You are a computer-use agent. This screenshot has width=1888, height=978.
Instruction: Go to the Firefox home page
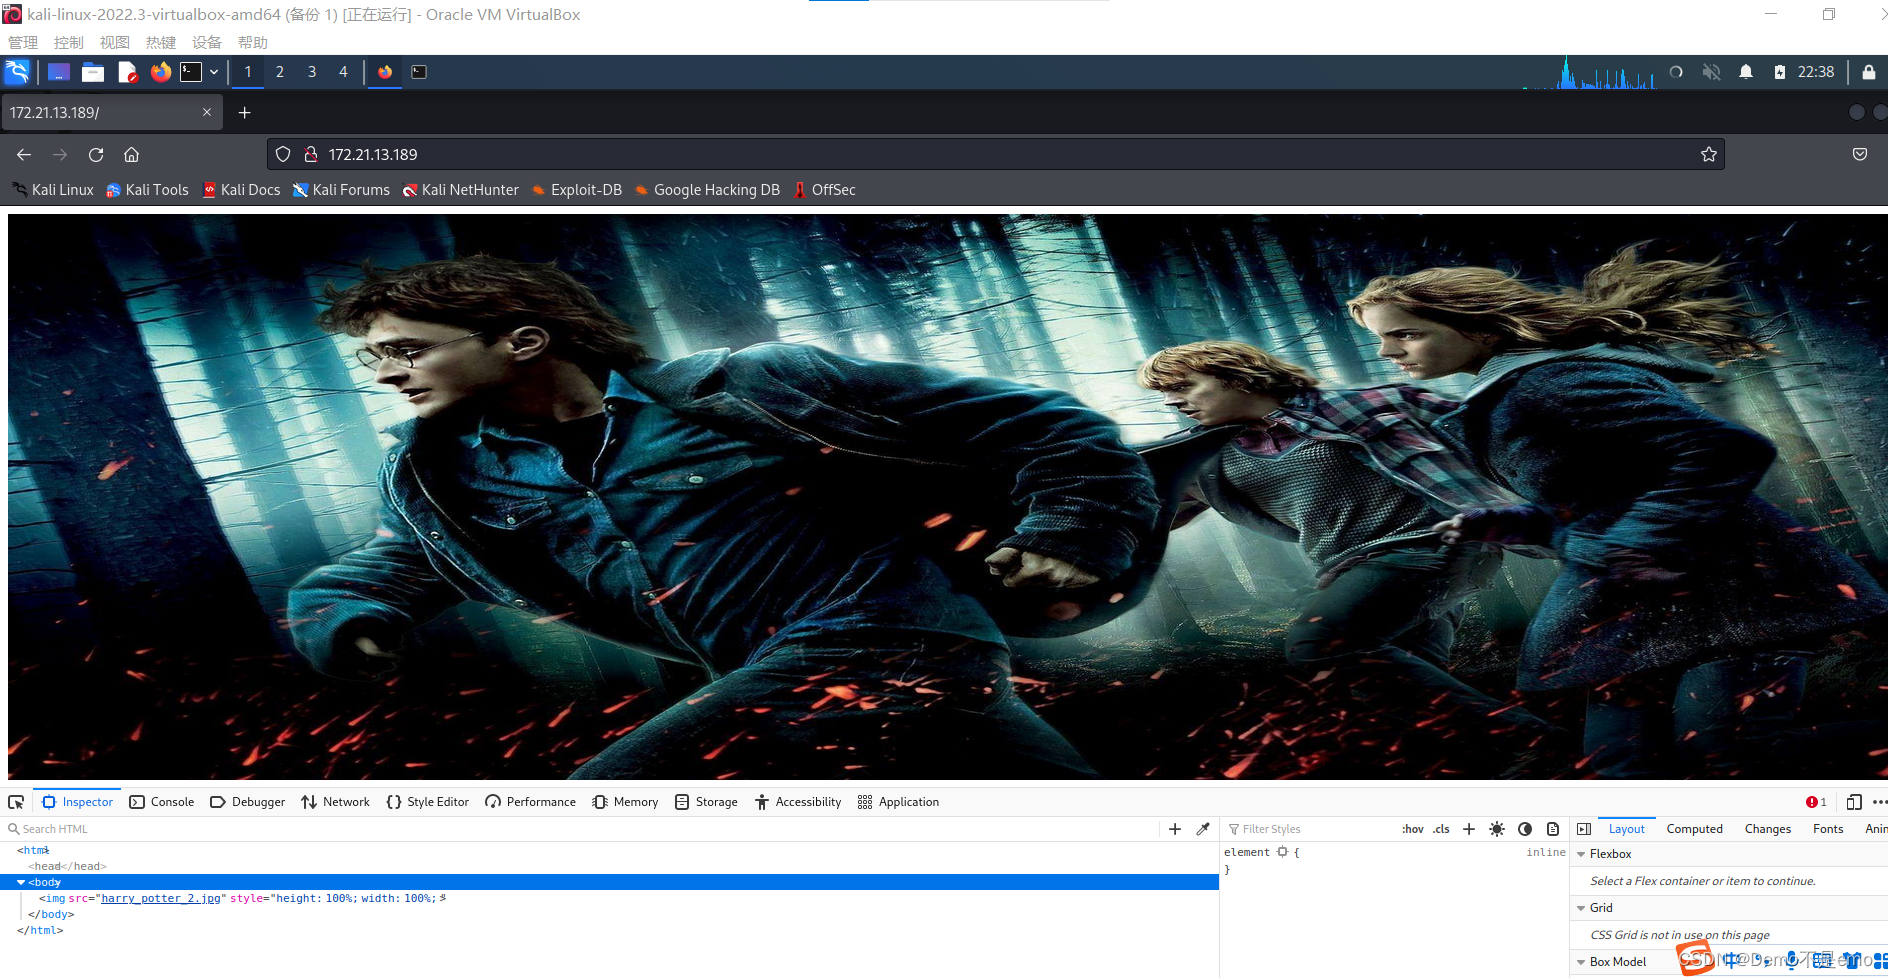click(x=131, y=154)
